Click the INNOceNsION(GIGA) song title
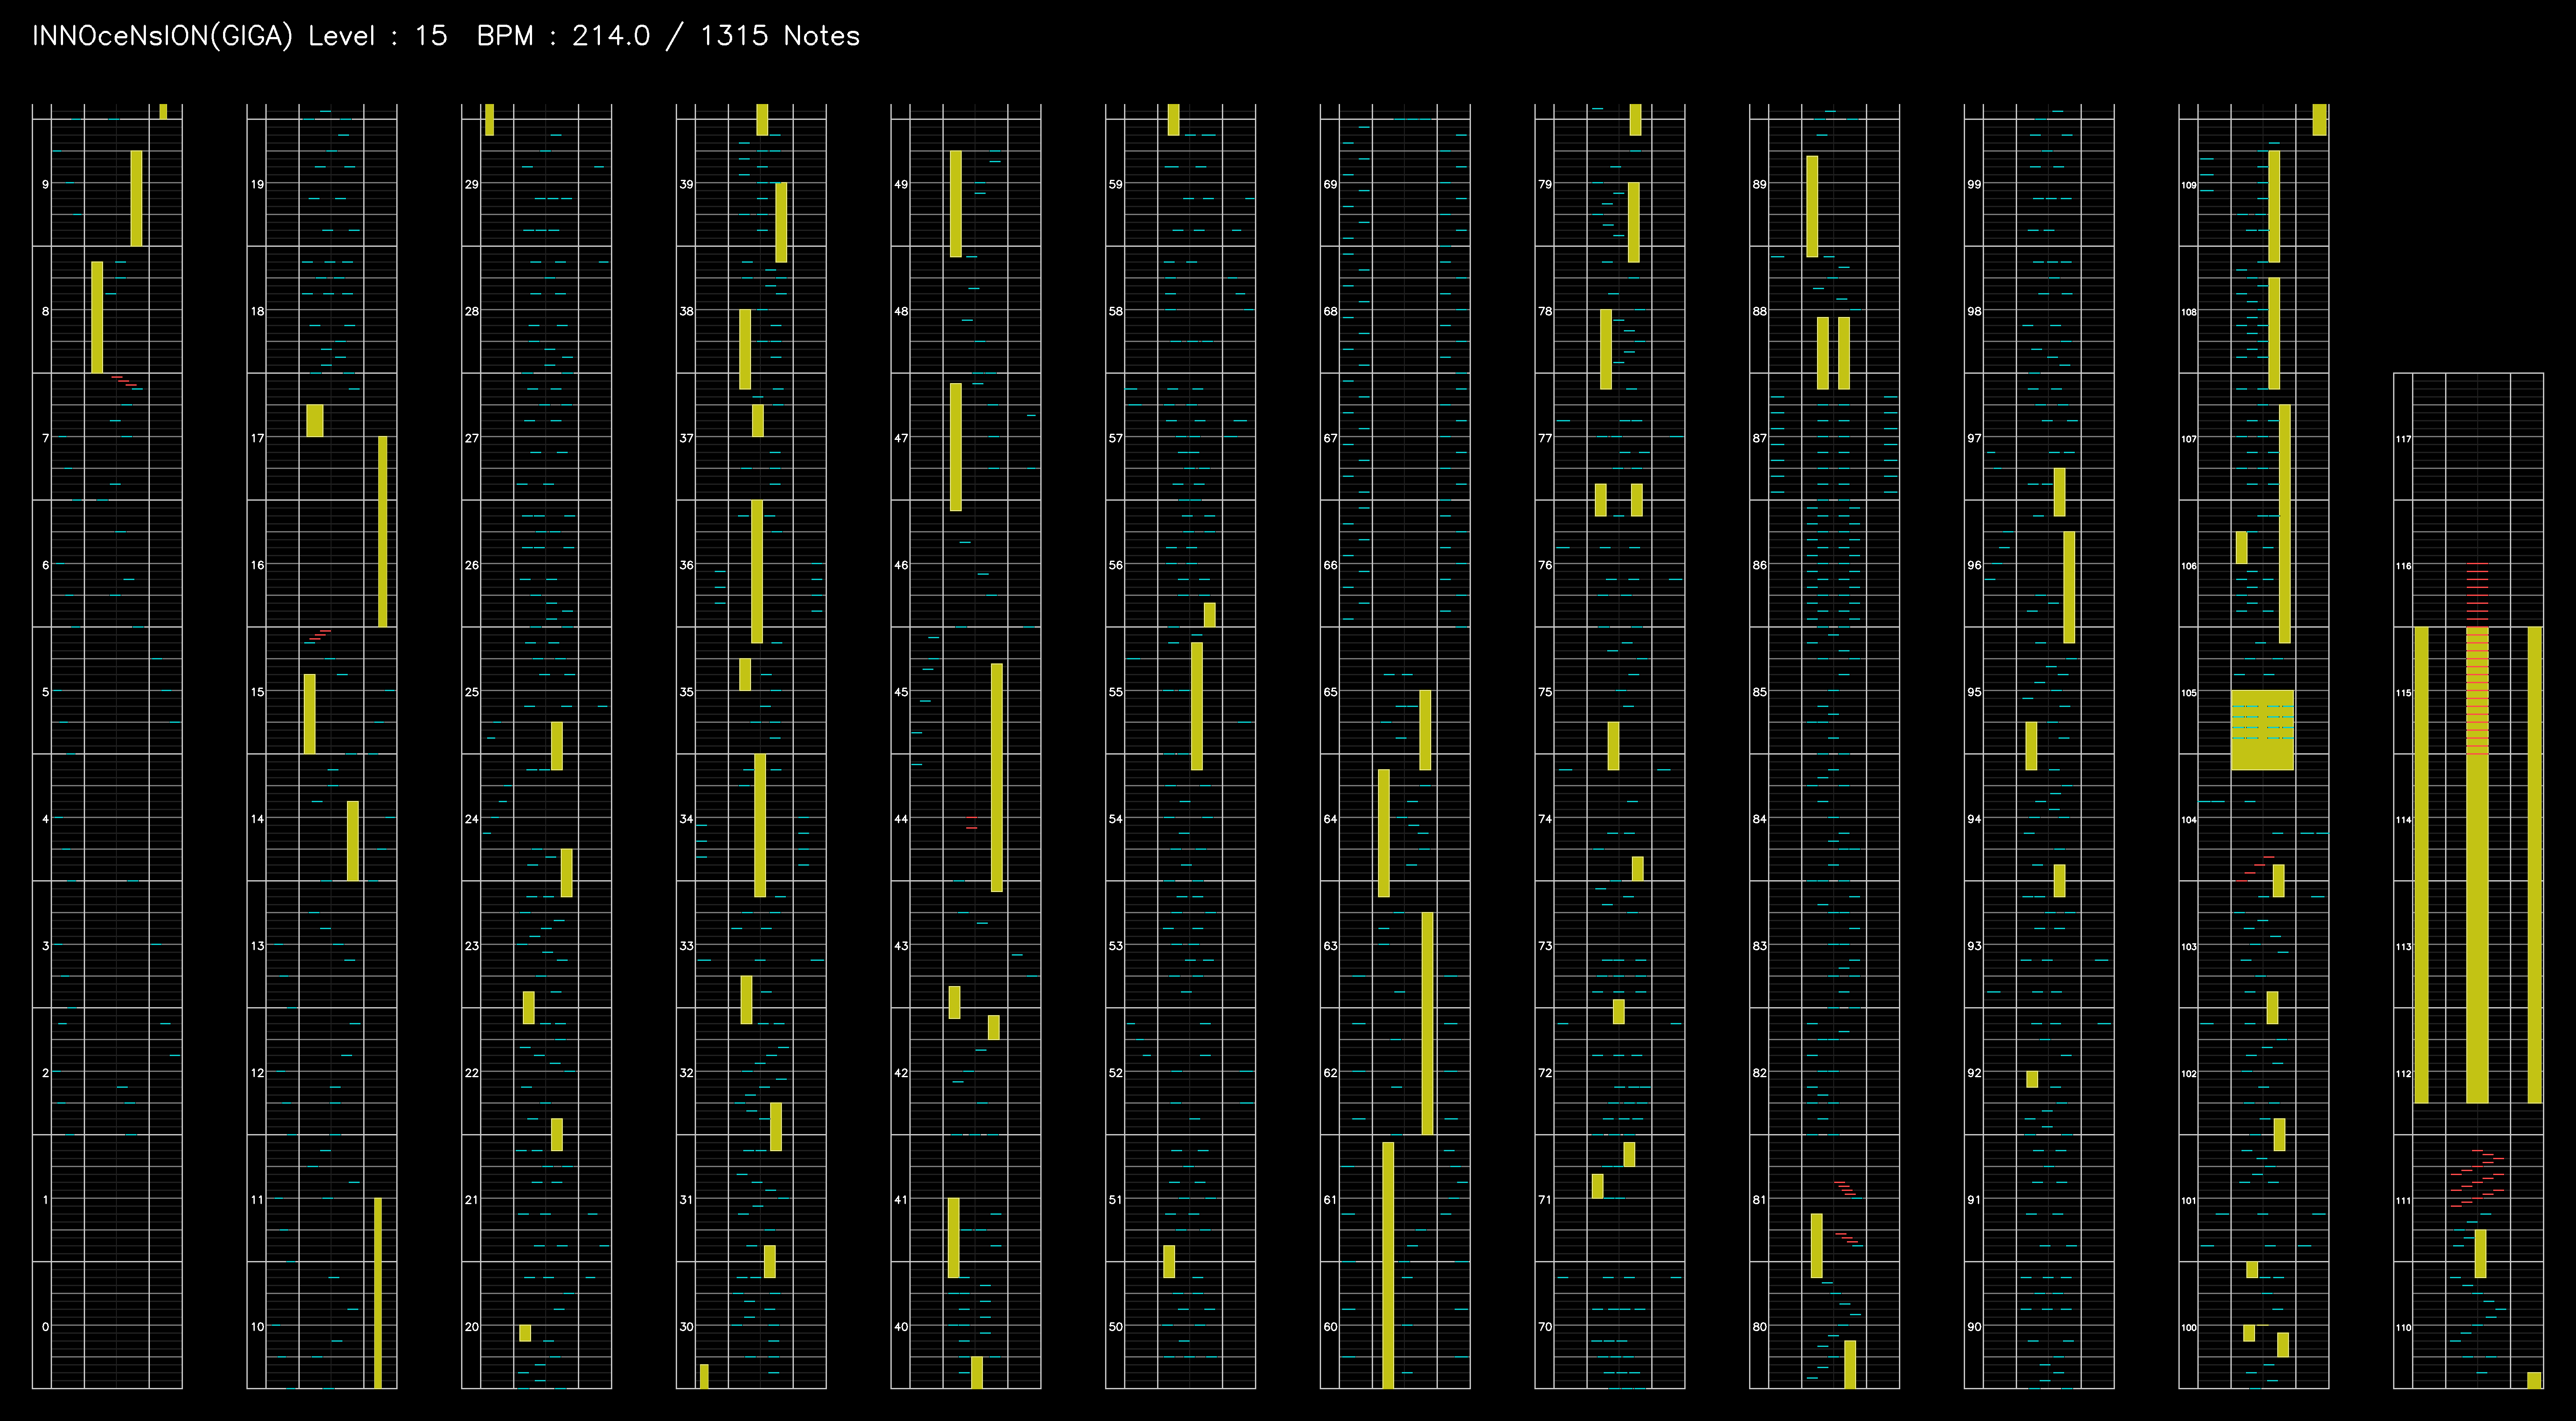This screenshot has width=2576, height=1421. point(162,36)
